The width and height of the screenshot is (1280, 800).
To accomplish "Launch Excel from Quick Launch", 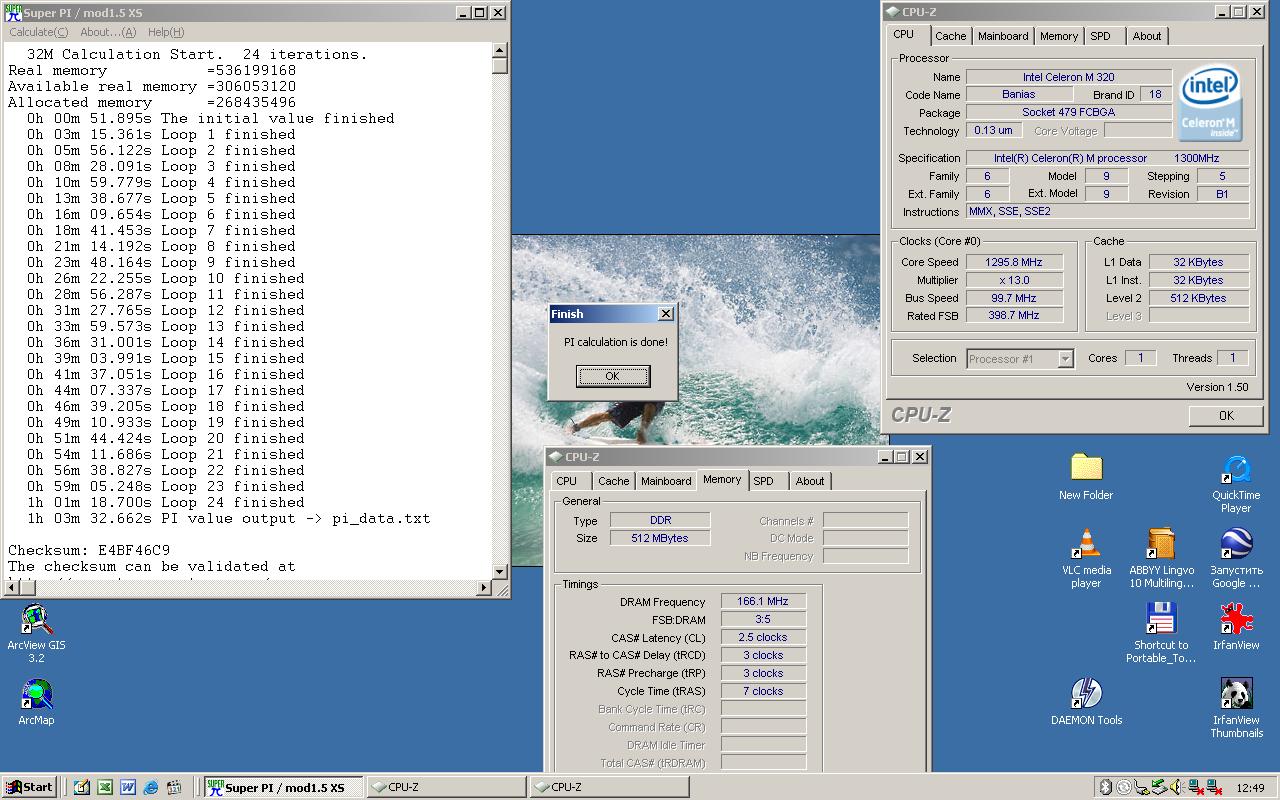I will (104, 787).
